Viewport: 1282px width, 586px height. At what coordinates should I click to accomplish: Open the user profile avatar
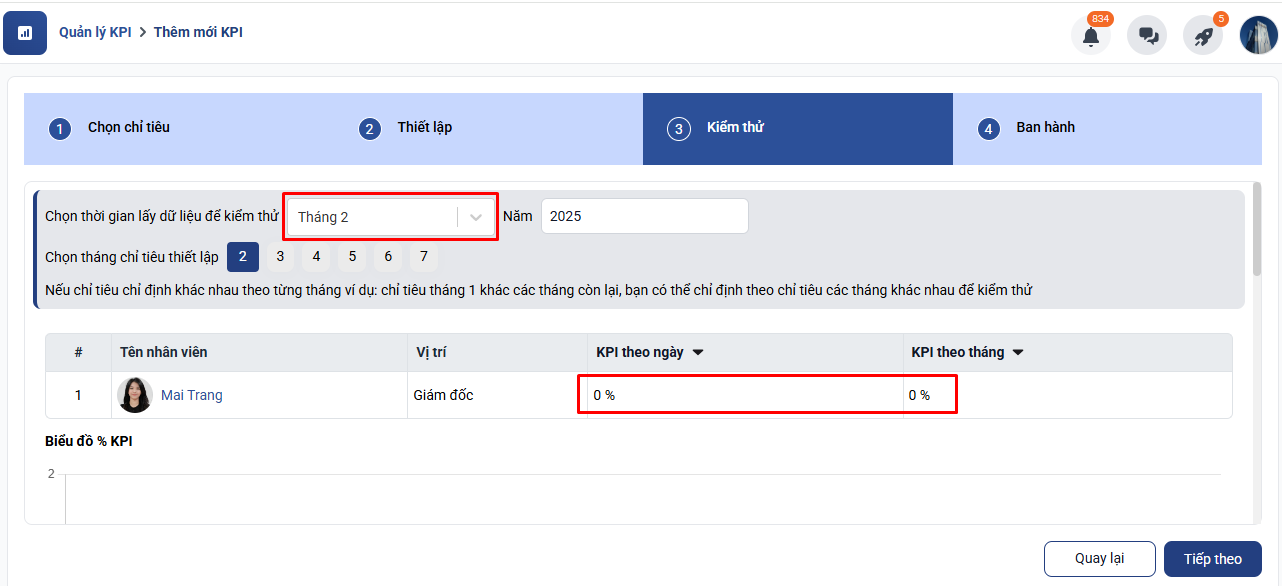click(1259, 35)
